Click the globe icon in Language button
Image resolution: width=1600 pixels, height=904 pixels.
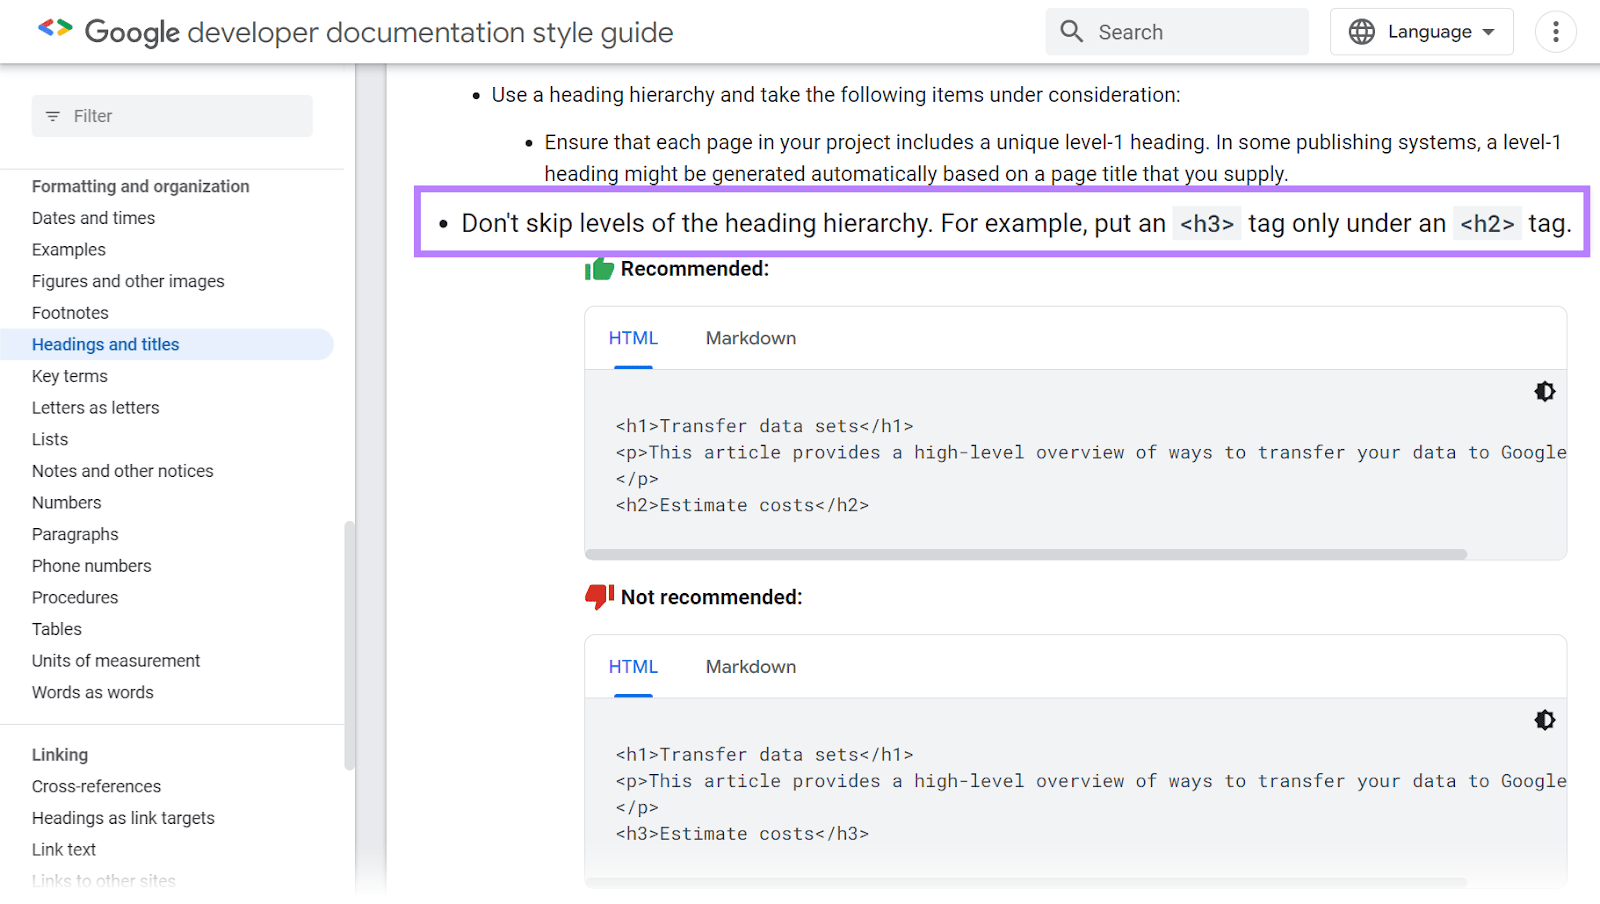pos(1362,32)
